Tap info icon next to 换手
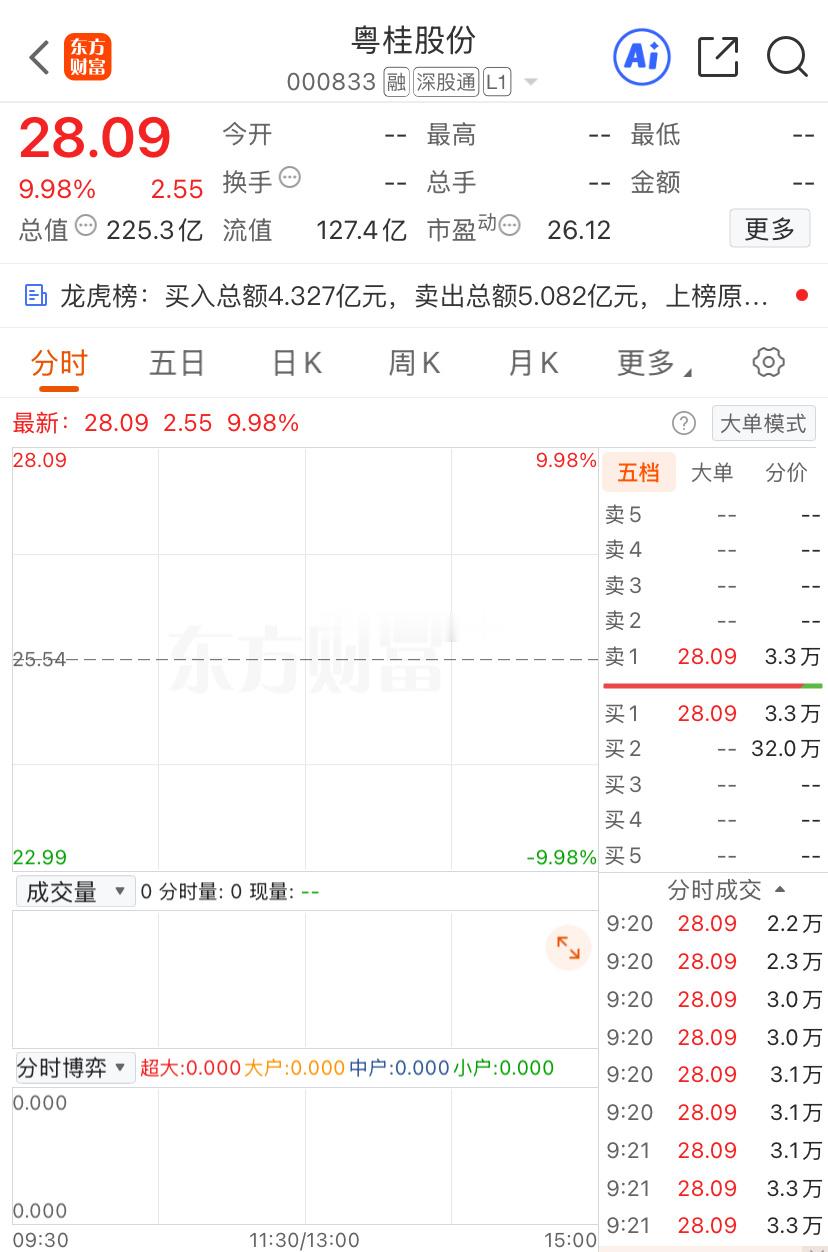The height and width of the screenshot is (1252, 828). 290,178
